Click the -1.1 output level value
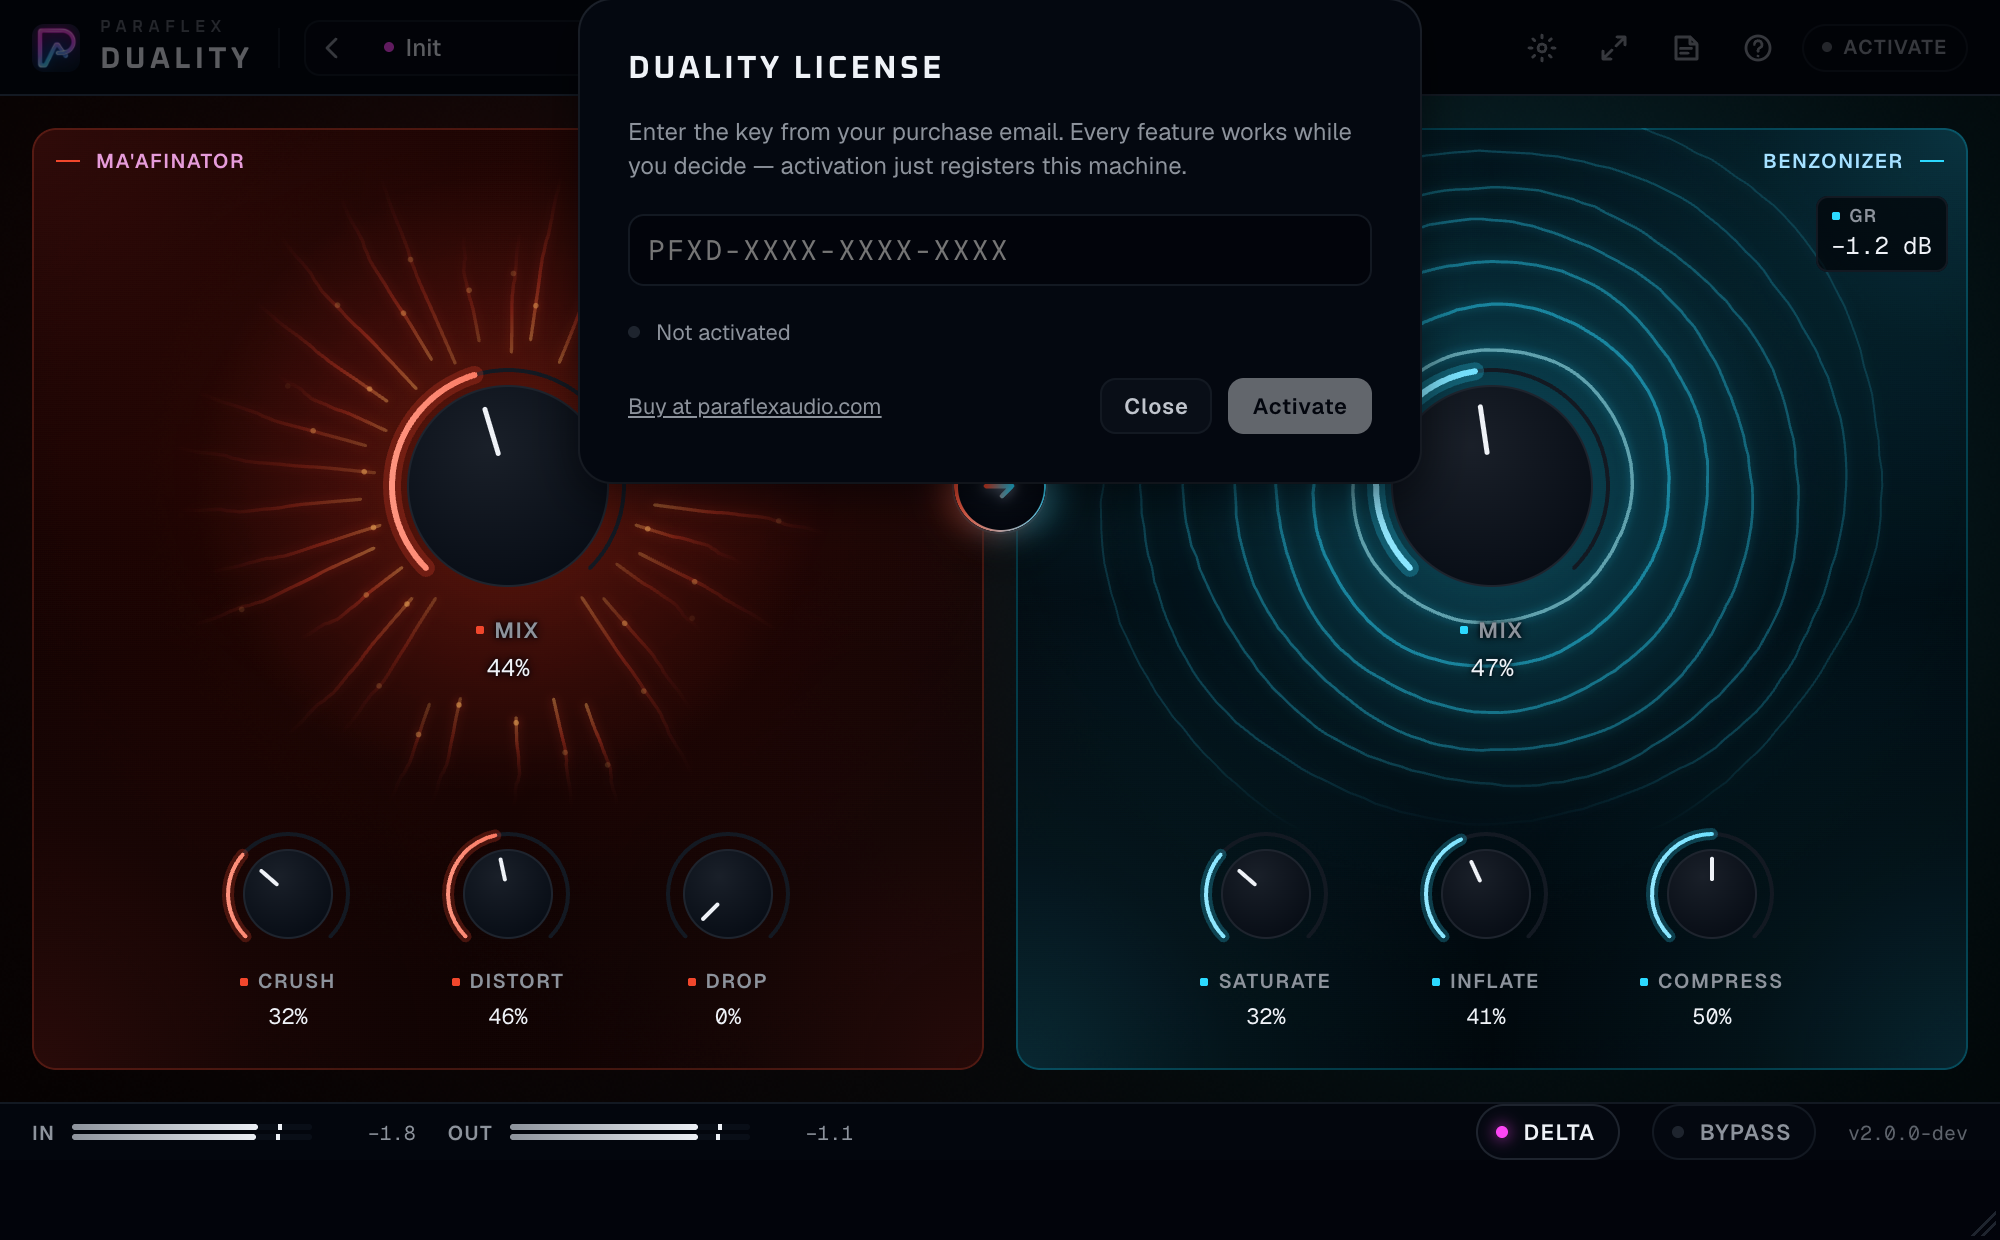The height and width of the screenshot is (1240, 2000). click(830, 1133)
